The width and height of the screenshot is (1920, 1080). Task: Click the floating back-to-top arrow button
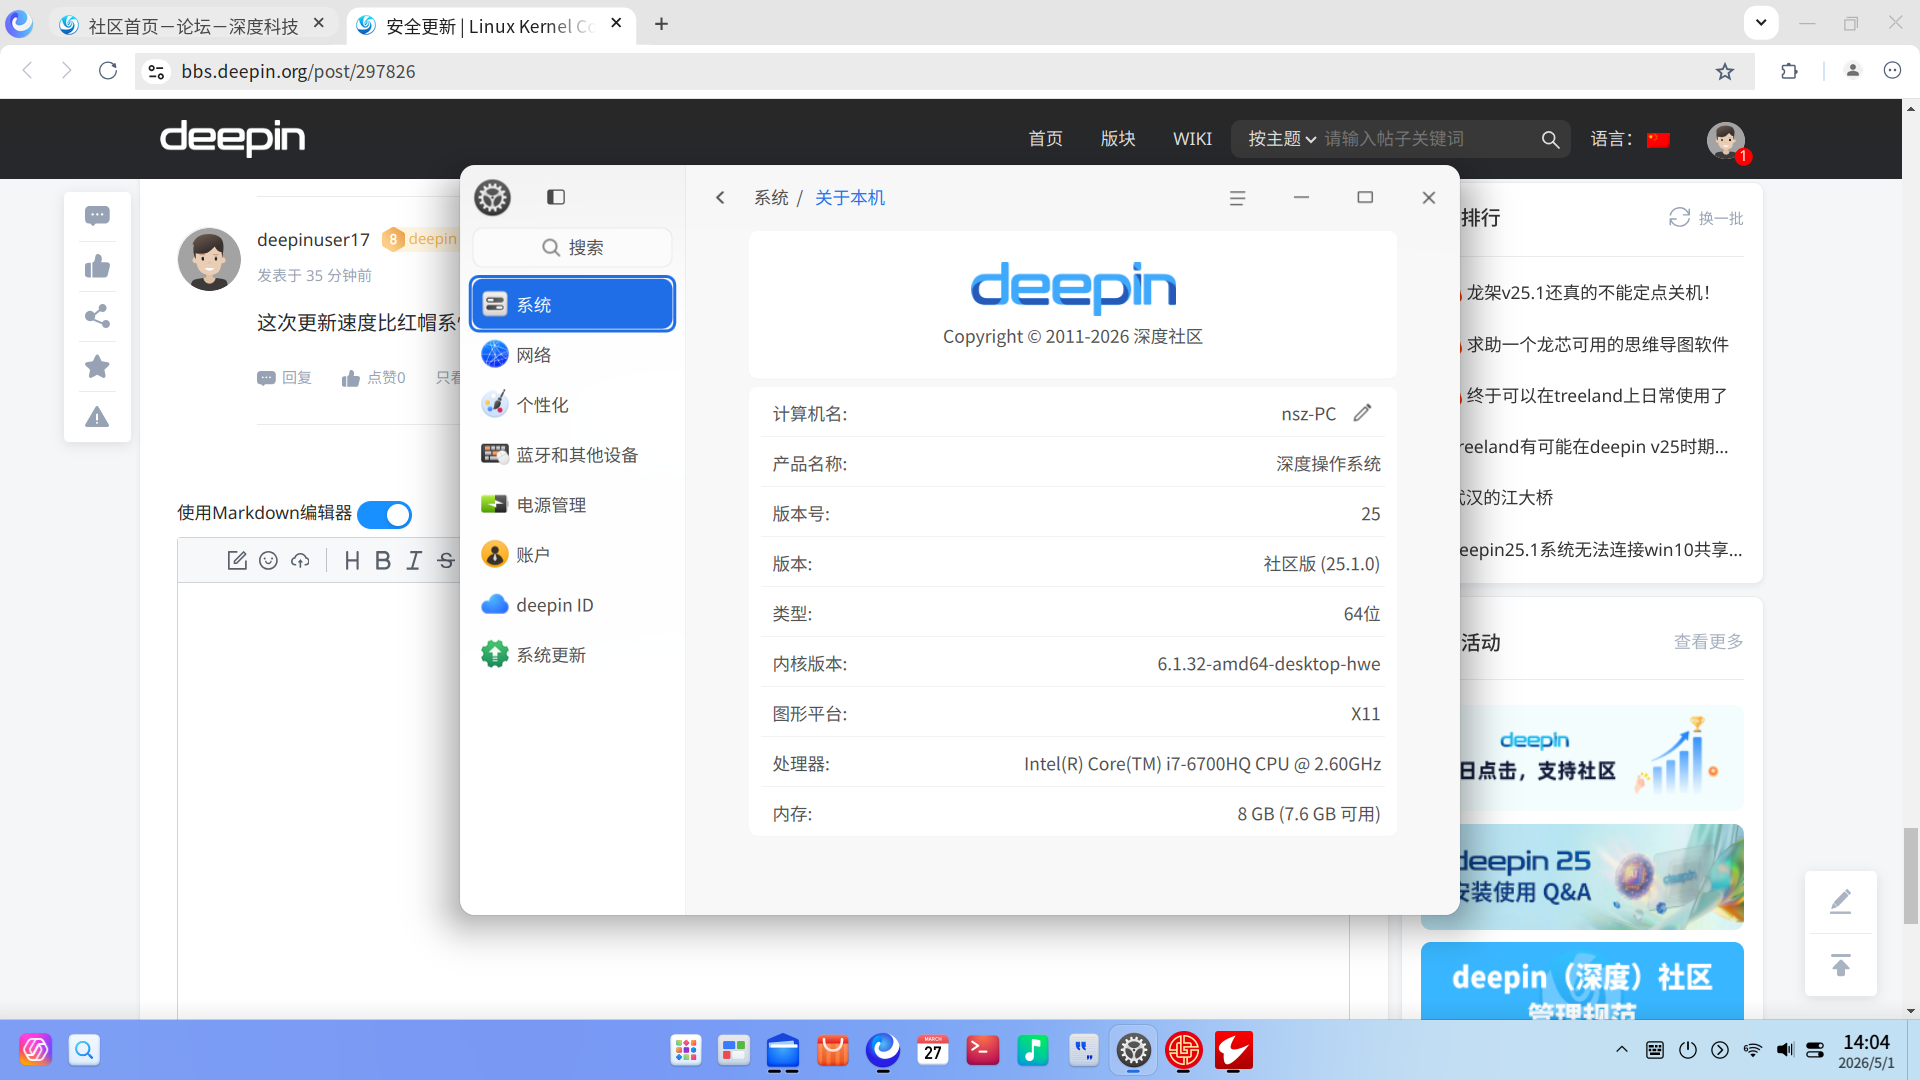(1840, 965)
